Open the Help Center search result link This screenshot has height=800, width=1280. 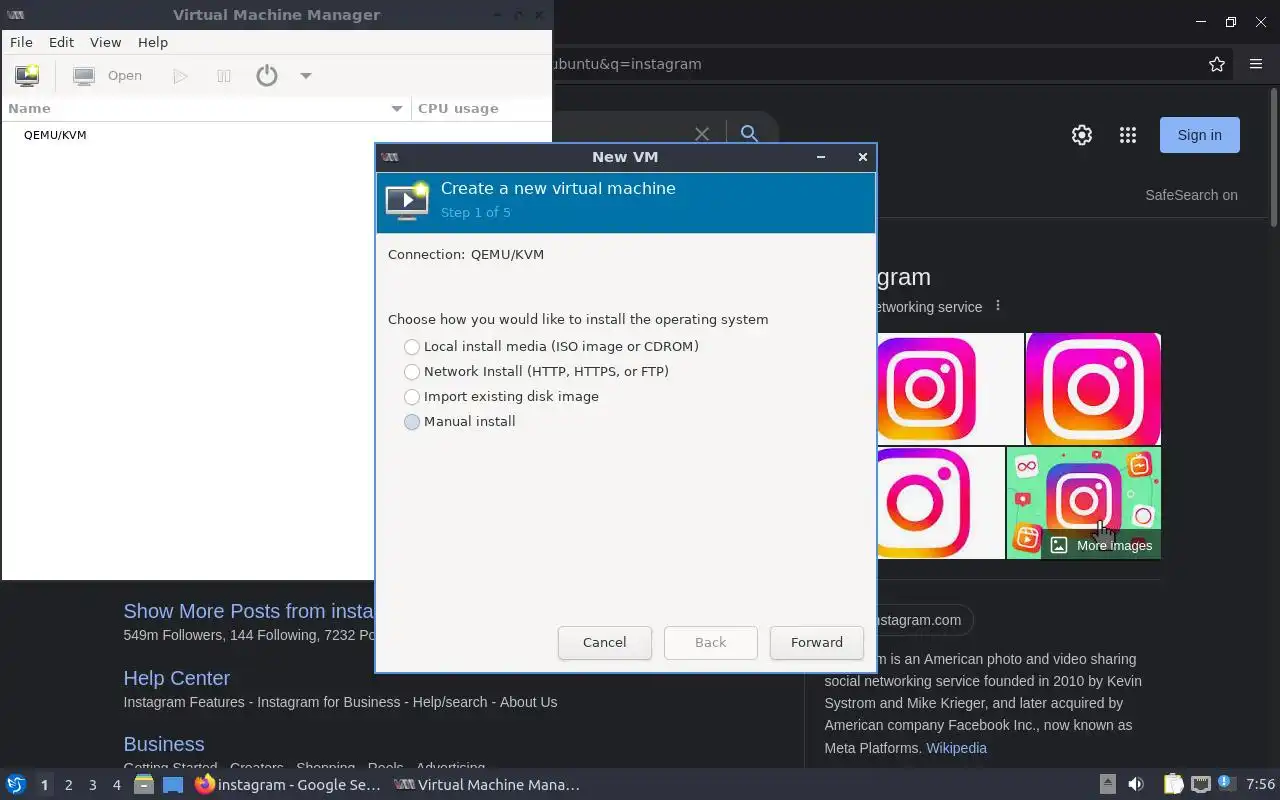[x=176, y=678]
